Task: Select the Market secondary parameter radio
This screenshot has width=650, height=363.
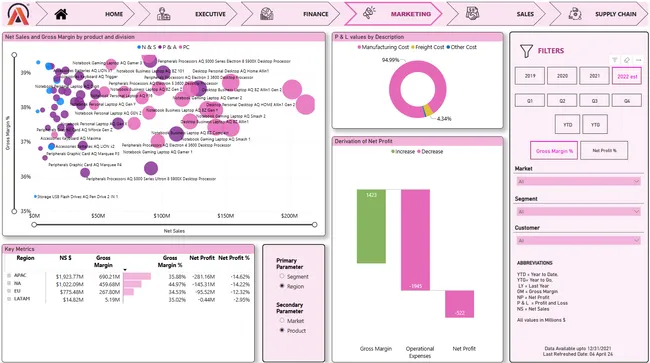Action: pos(282,320)
